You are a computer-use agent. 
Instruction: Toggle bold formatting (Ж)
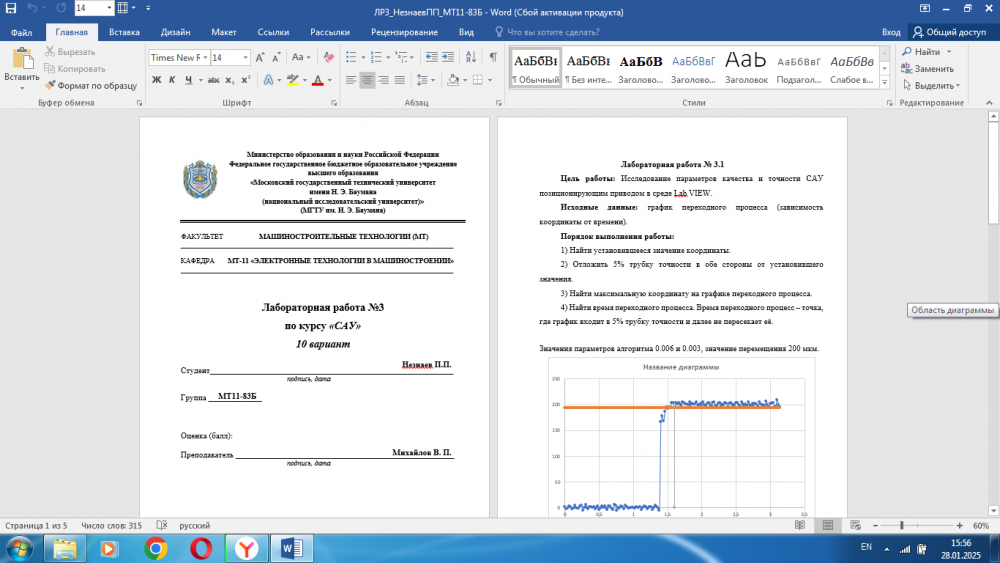[157, 80]
